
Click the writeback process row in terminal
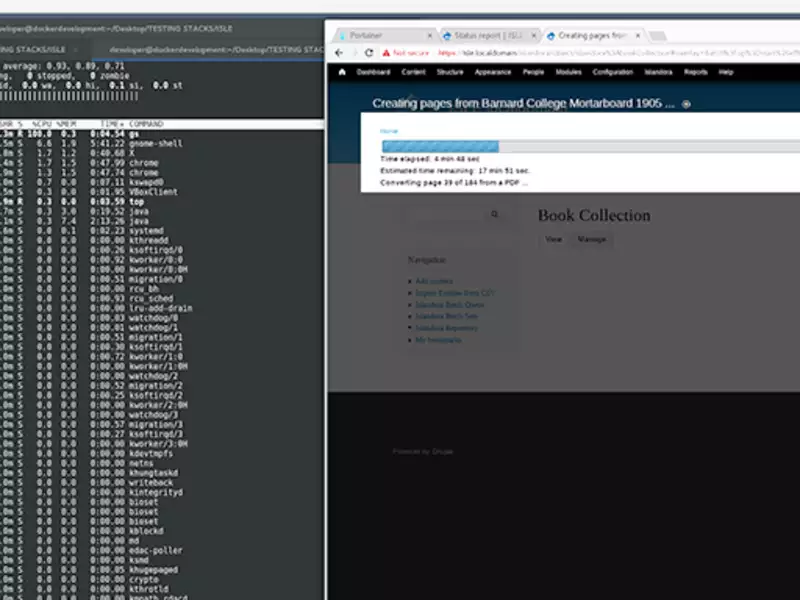pos(162,483)
